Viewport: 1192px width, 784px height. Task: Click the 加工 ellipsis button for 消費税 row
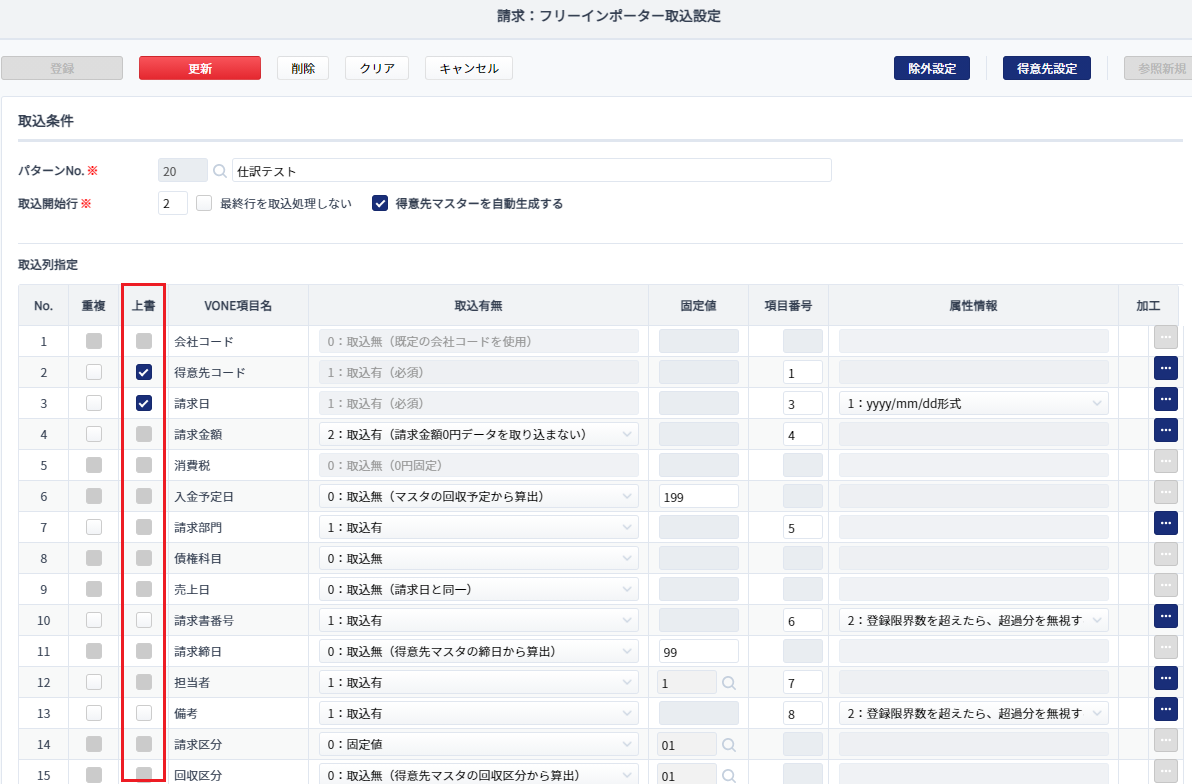pos(1165,461)
